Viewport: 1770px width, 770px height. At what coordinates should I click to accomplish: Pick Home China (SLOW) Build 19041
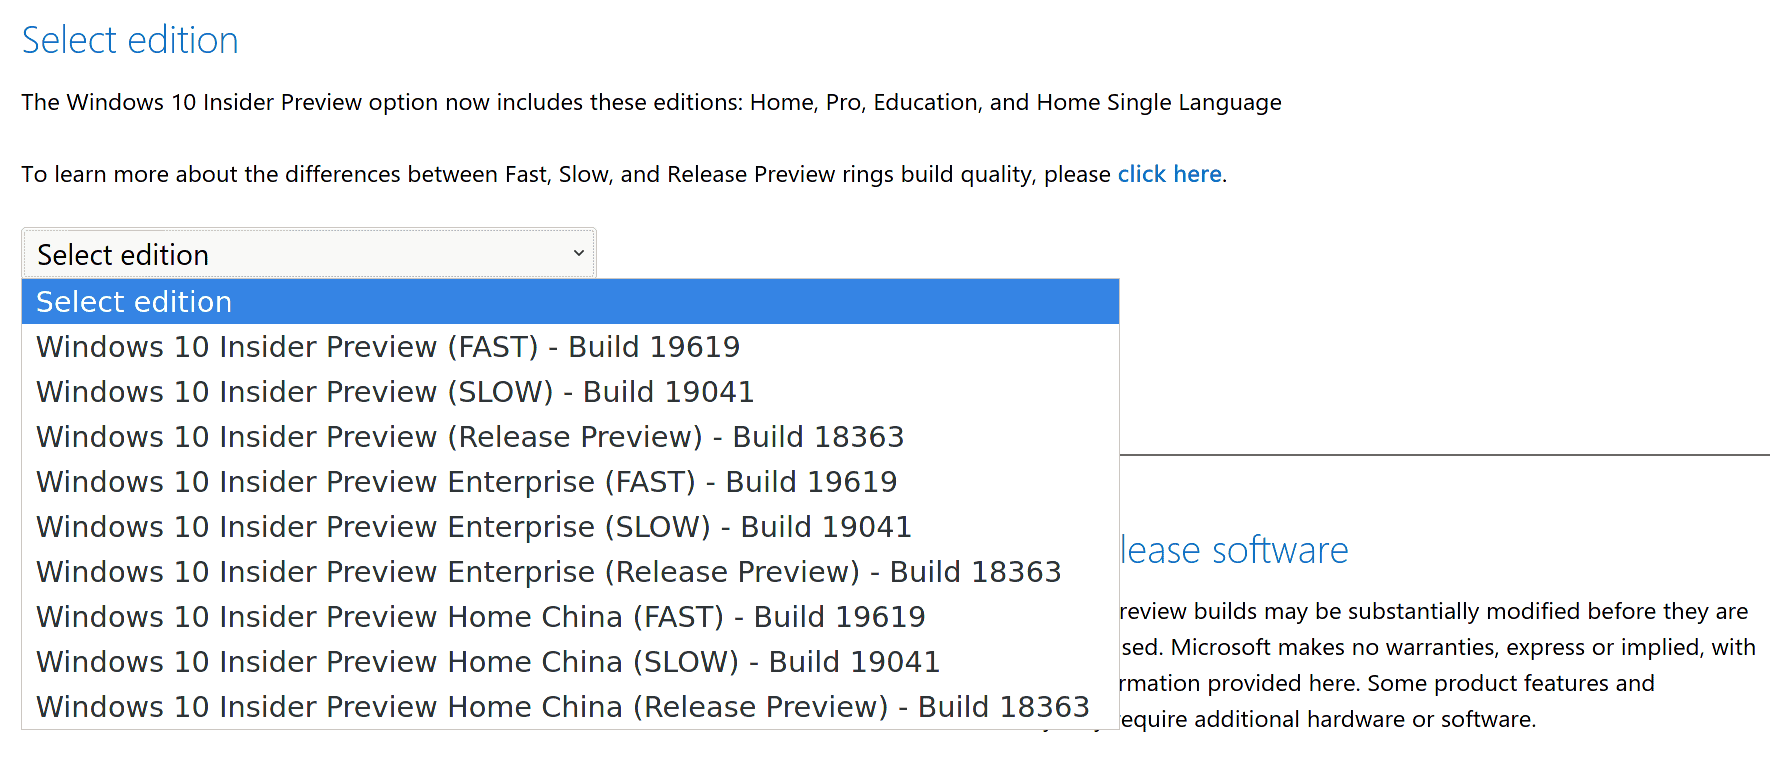coord(488,662)
